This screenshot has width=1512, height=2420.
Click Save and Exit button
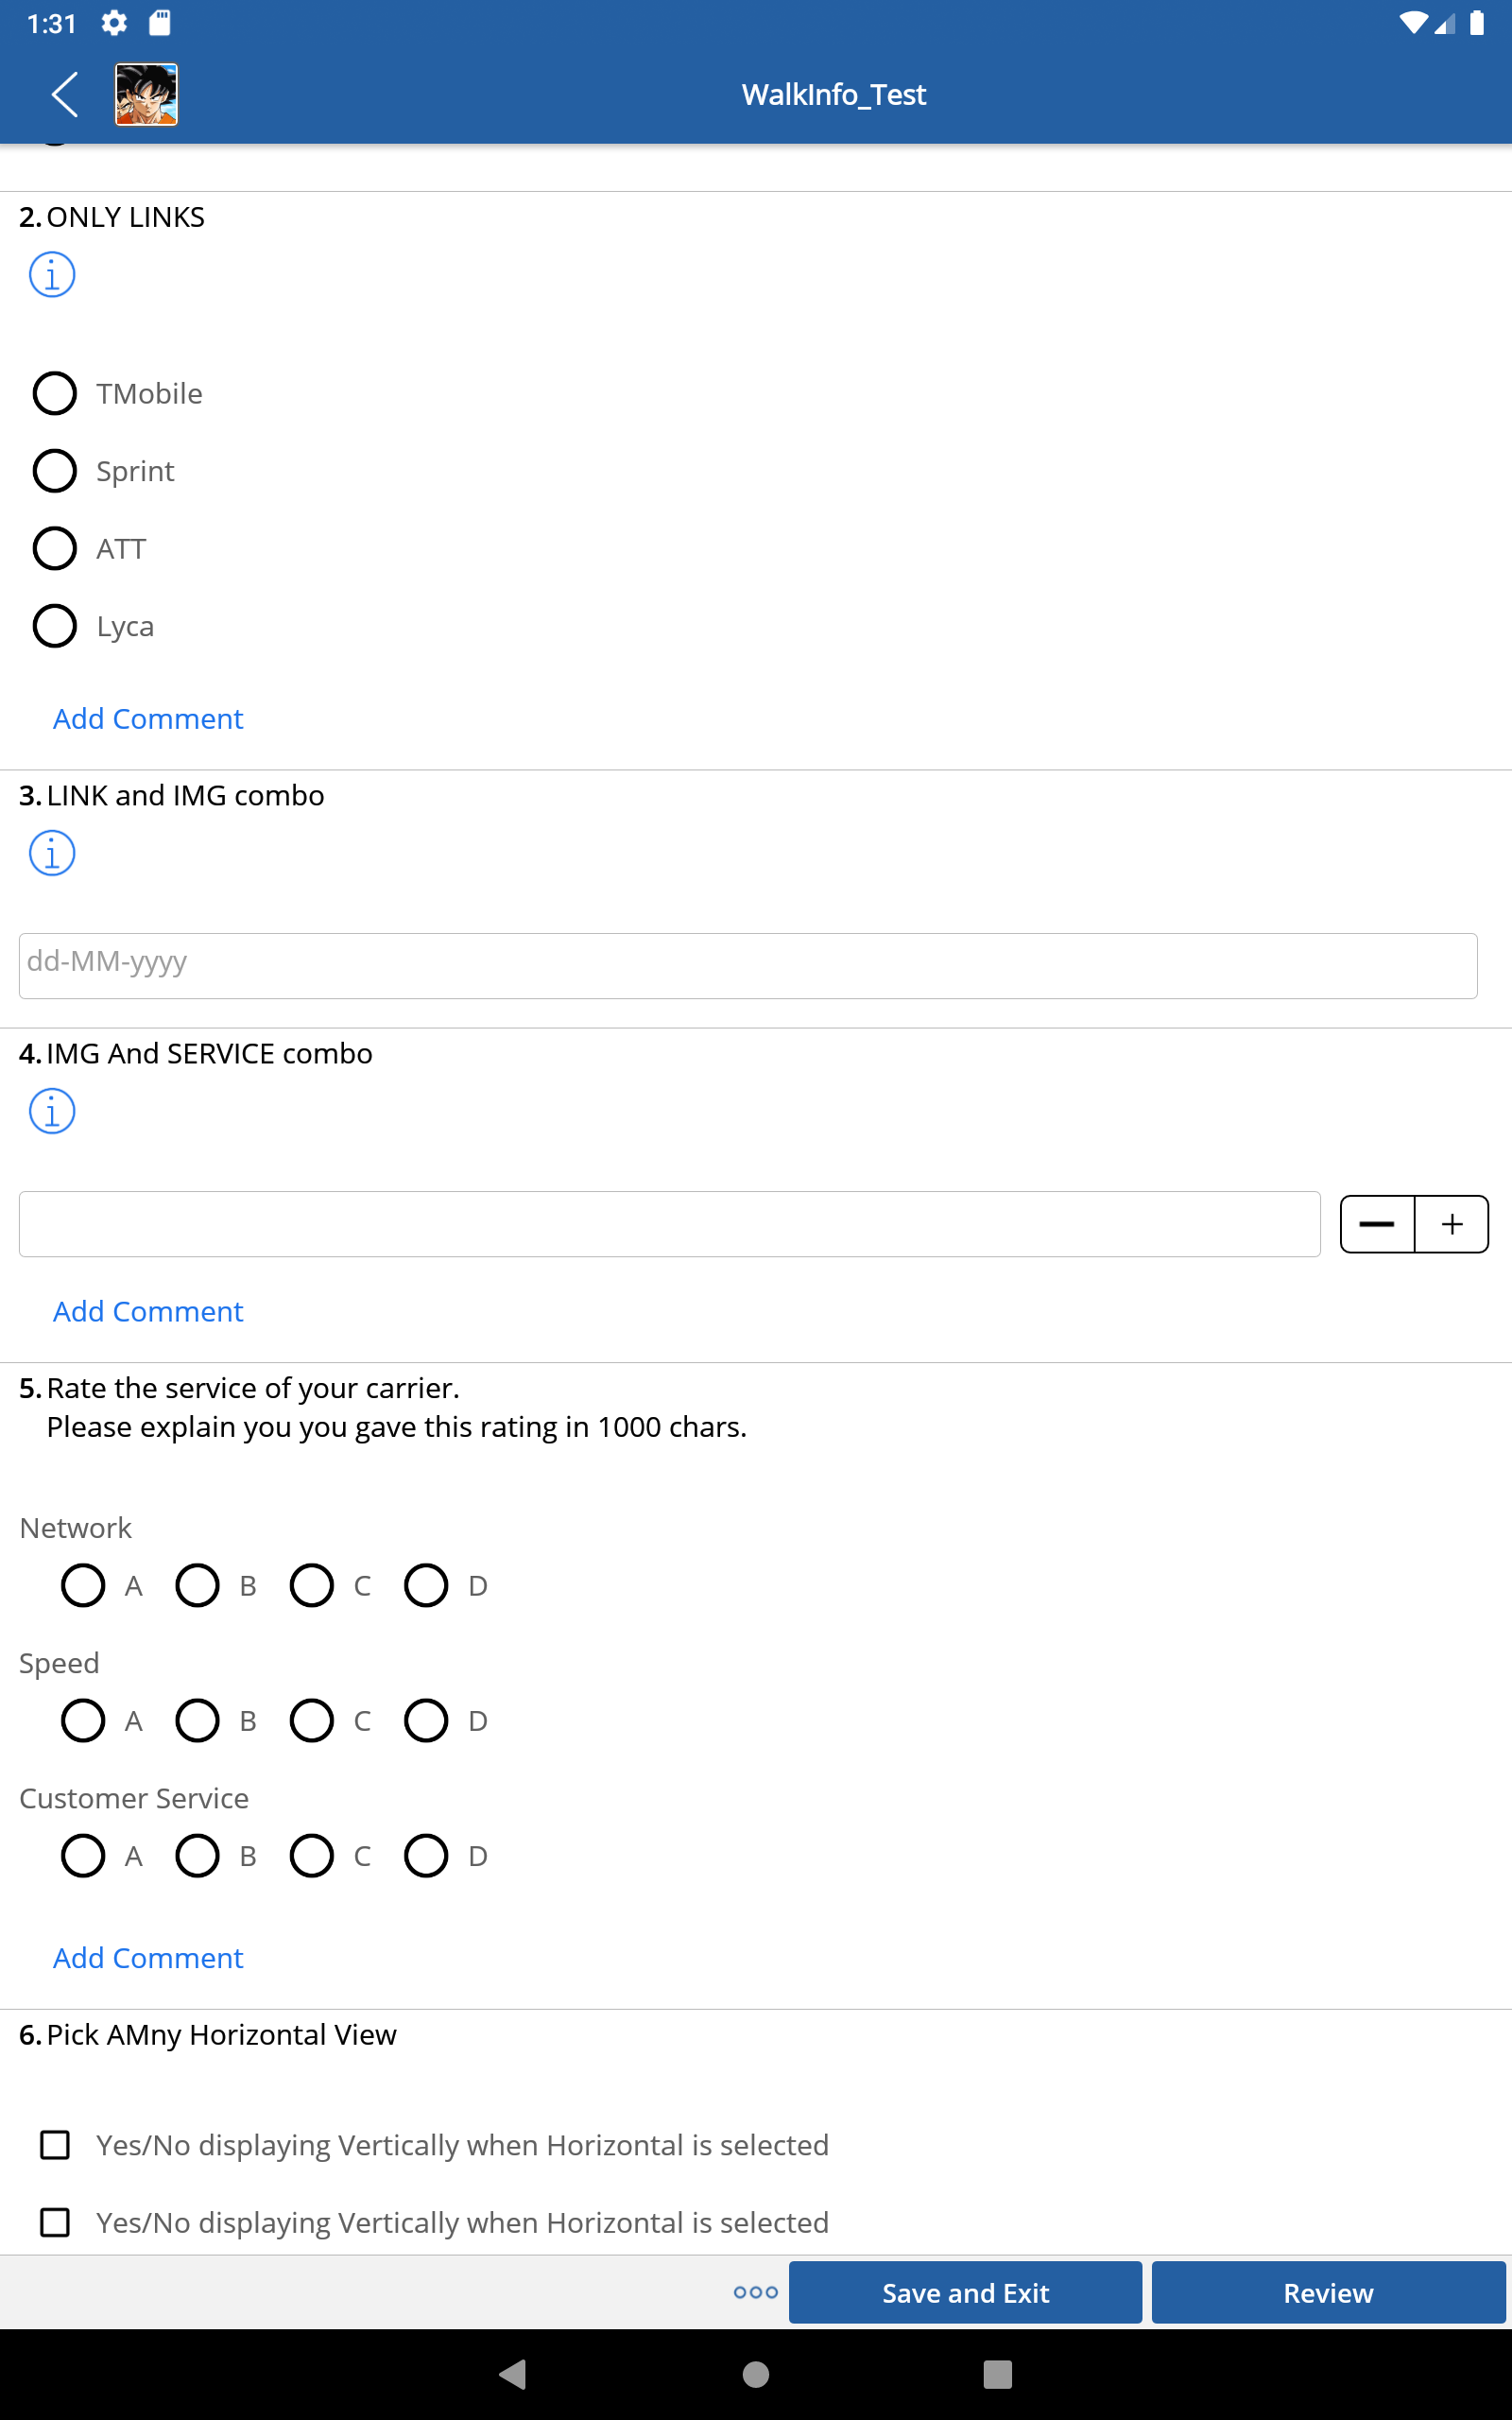click(x=965, y=2292)
